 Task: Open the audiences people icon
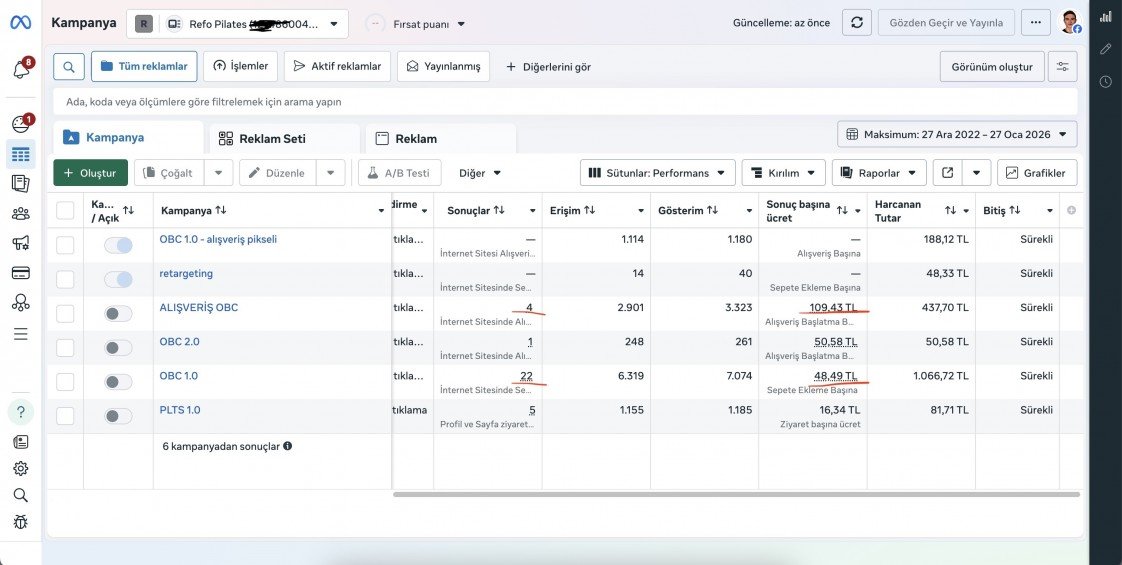click(21, 213)
